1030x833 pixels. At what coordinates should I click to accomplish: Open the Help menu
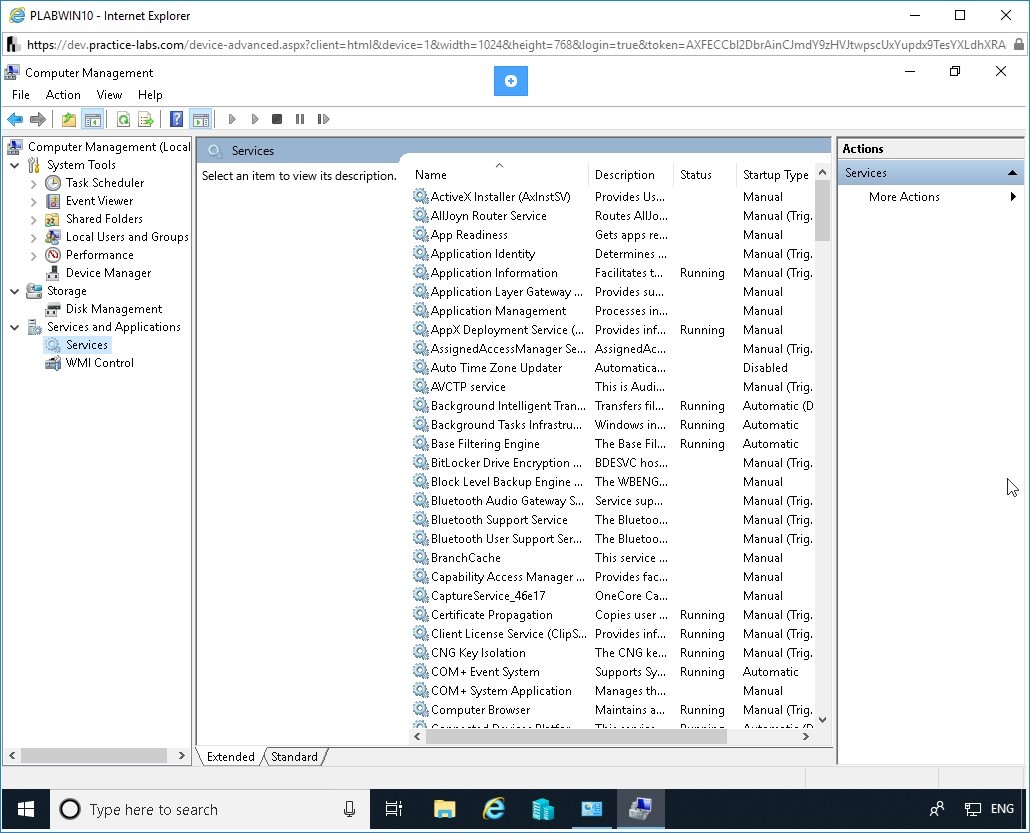[150, 95]
